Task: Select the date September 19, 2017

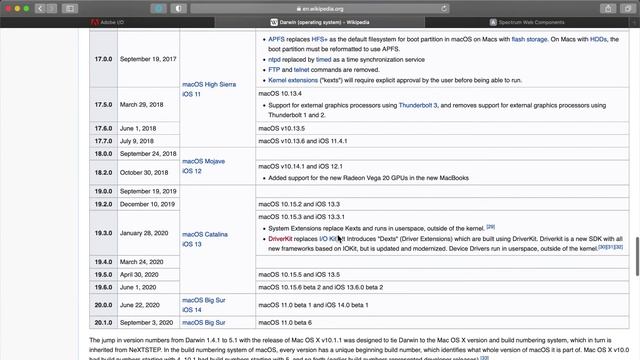Action: (x=148, y=59)
